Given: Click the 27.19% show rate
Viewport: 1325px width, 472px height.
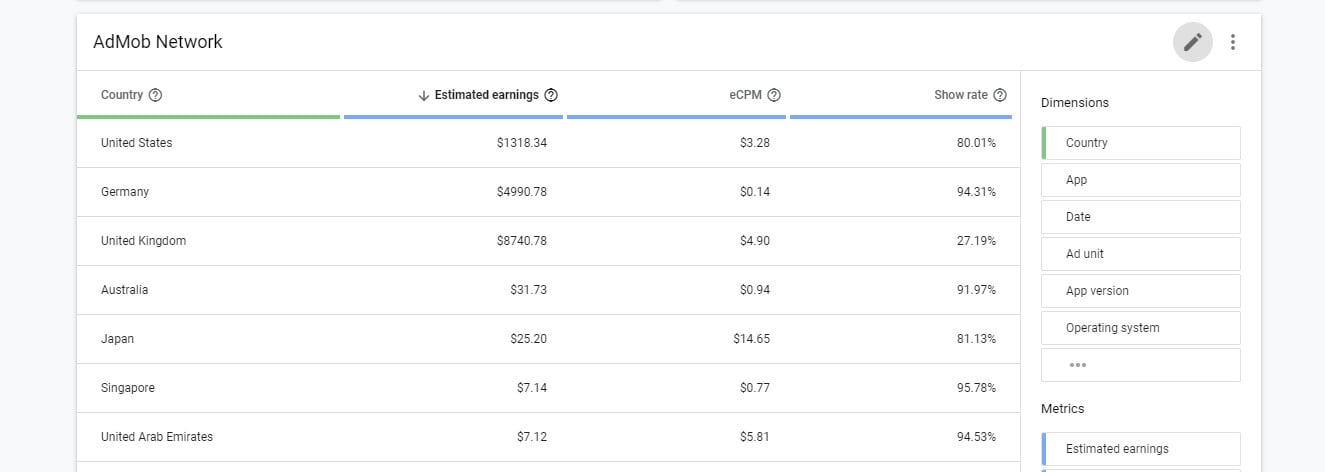Looking at the screenshot, I should 976,241.
